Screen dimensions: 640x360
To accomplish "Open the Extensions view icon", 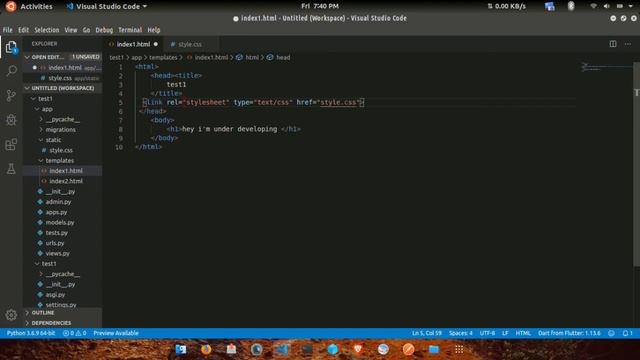I will tap(11, 144).
